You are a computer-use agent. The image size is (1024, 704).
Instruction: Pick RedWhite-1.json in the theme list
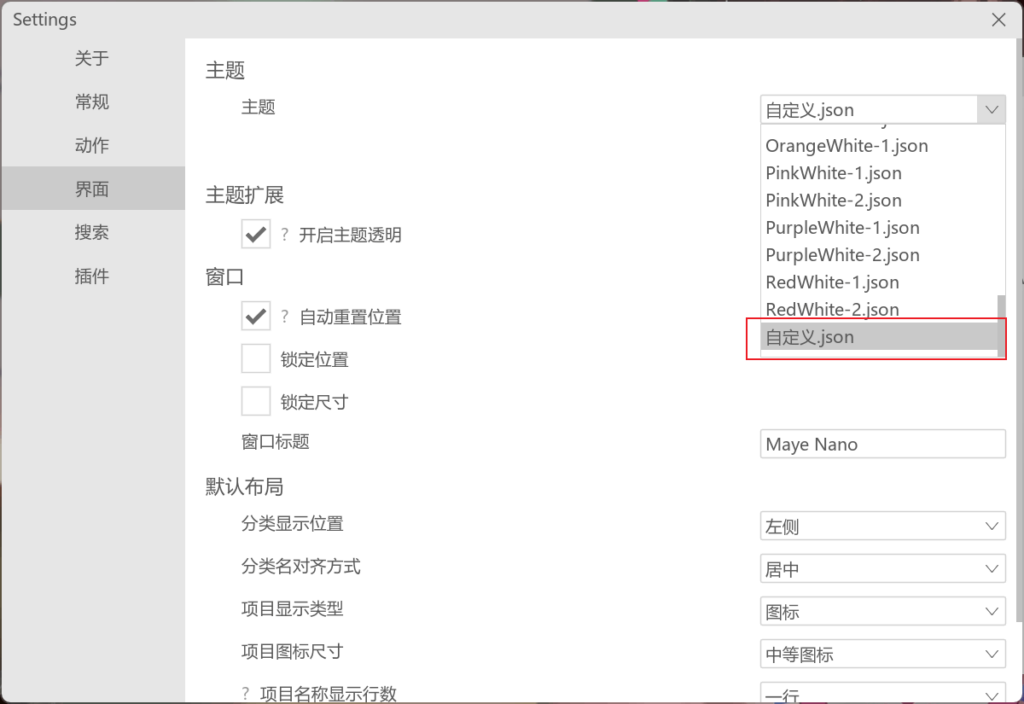coord(832,283)
